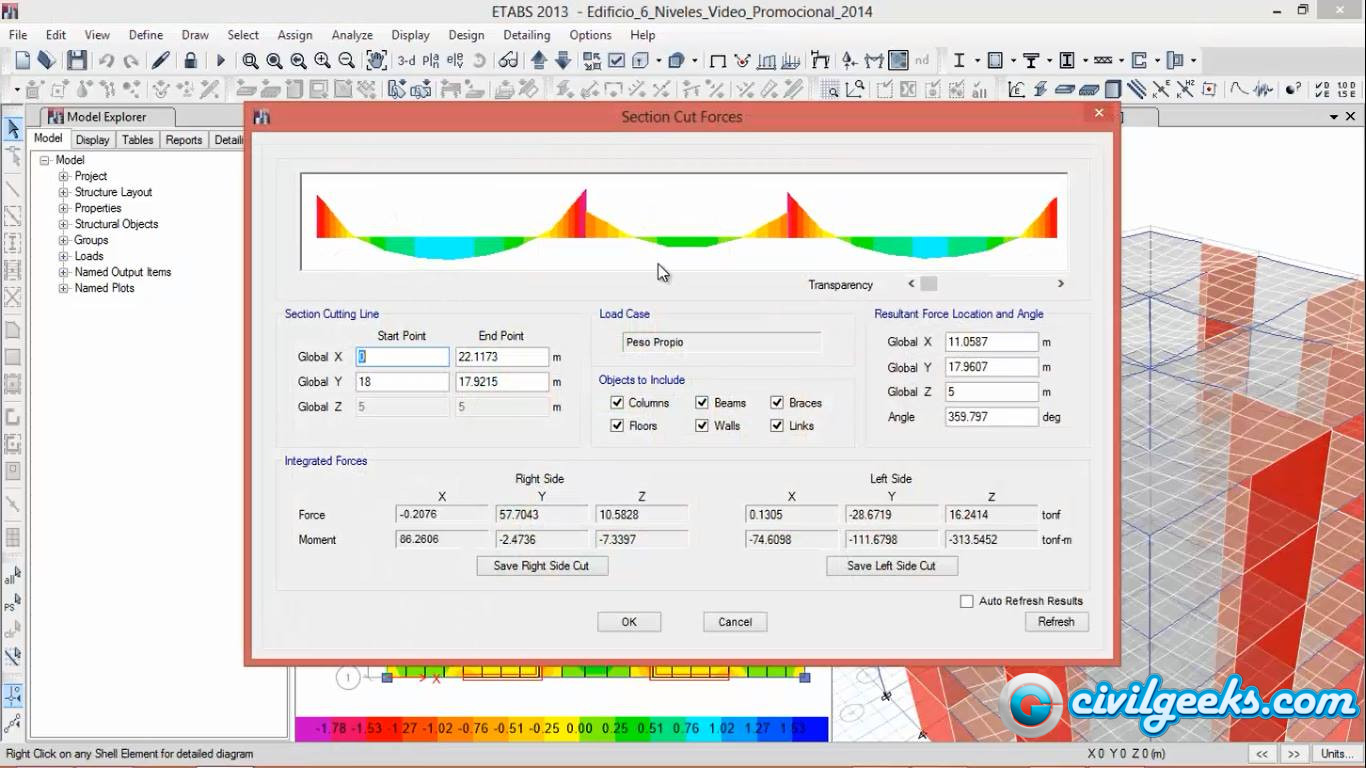This screenshot has width=1366, height=768.
Task: Click the Lock/Unlock Model padlock icon
Action: pyautogui.click(x=191, y=61)
